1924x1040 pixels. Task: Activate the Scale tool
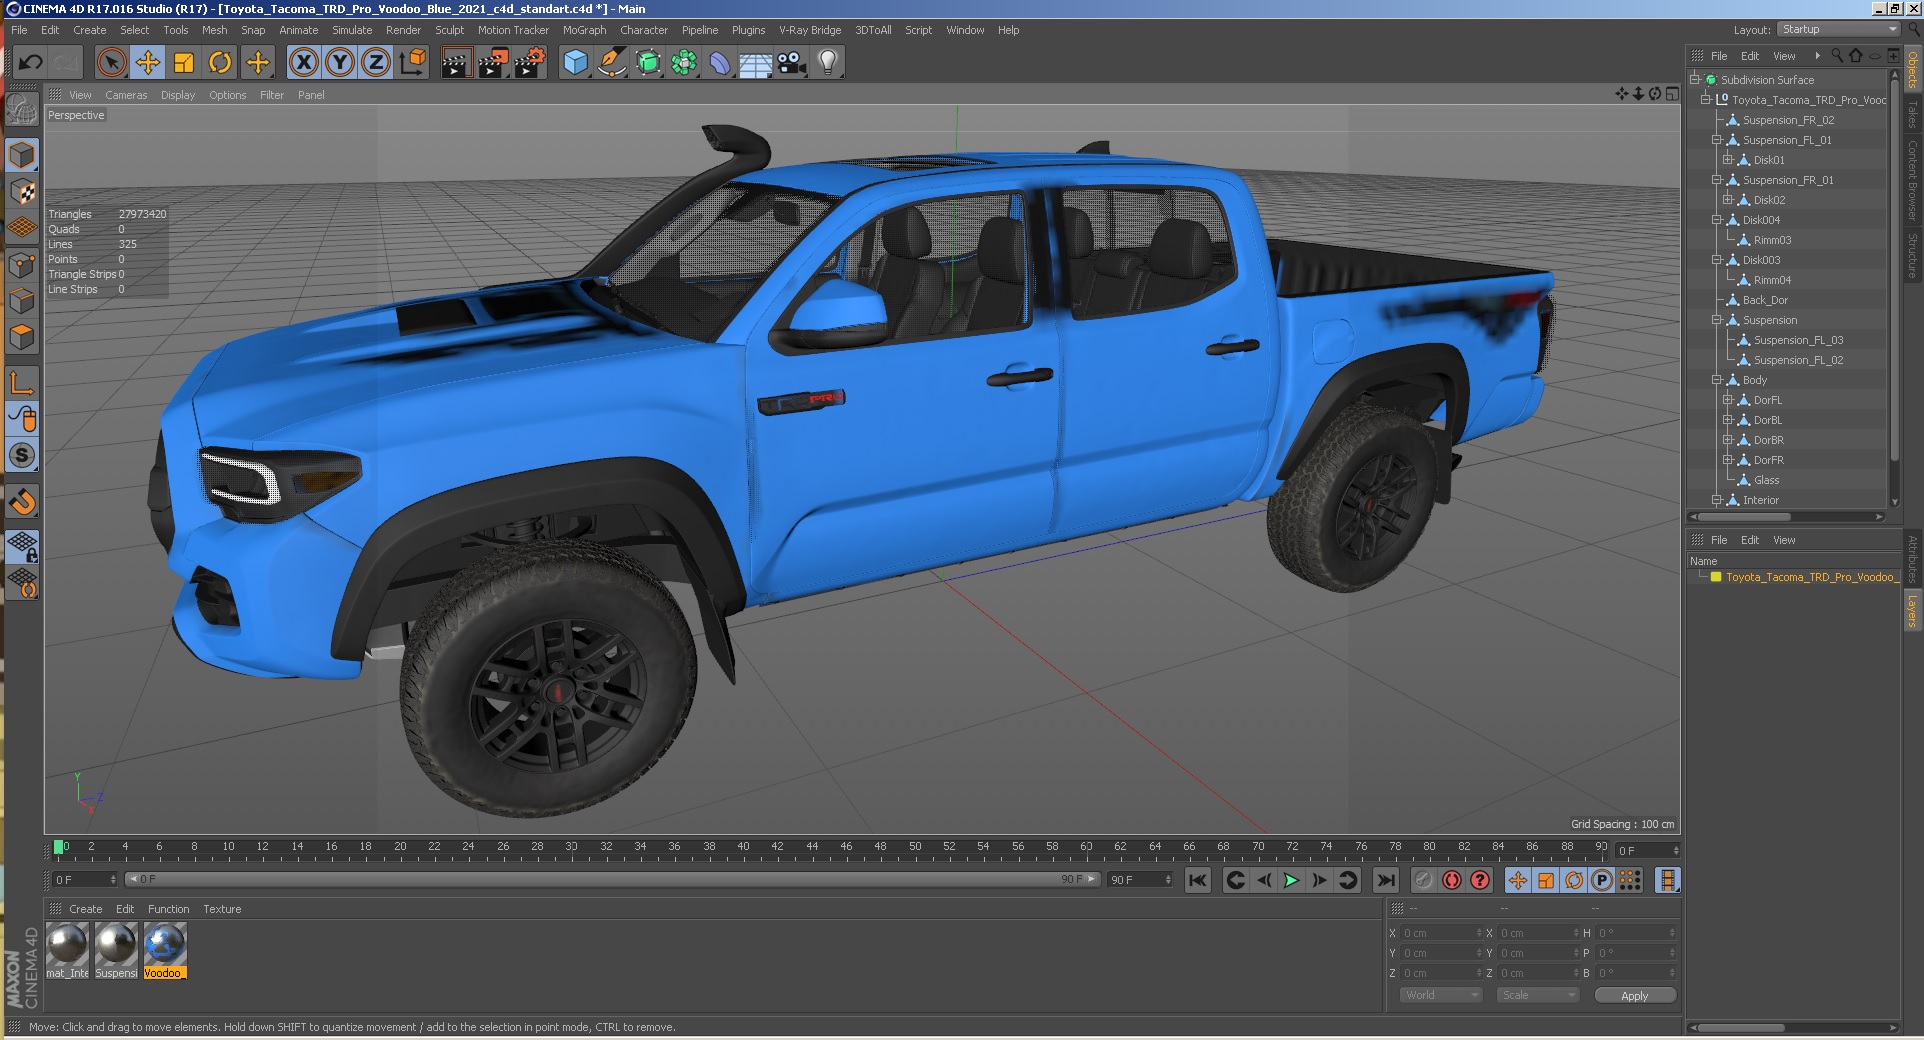pyautogui.click(x=184, y=63)
